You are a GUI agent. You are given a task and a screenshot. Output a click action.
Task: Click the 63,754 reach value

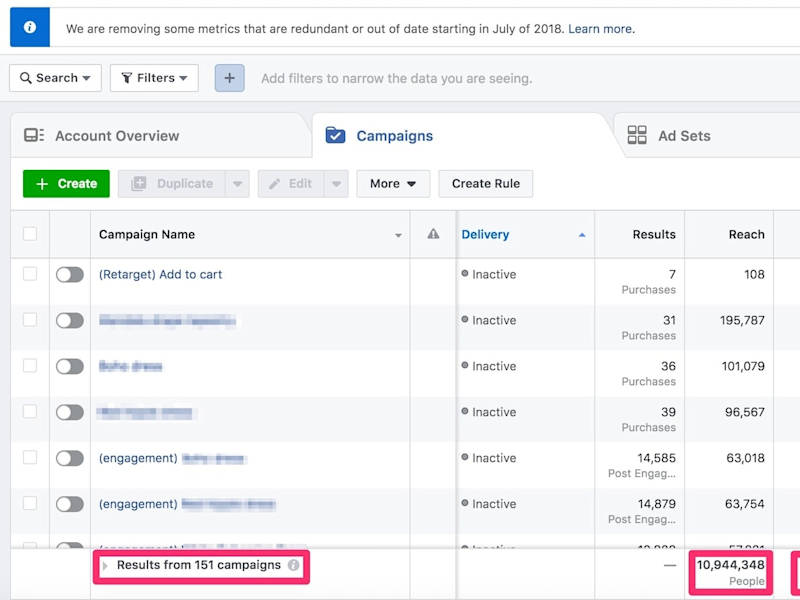pyautogui.click(x=745, y=504)
